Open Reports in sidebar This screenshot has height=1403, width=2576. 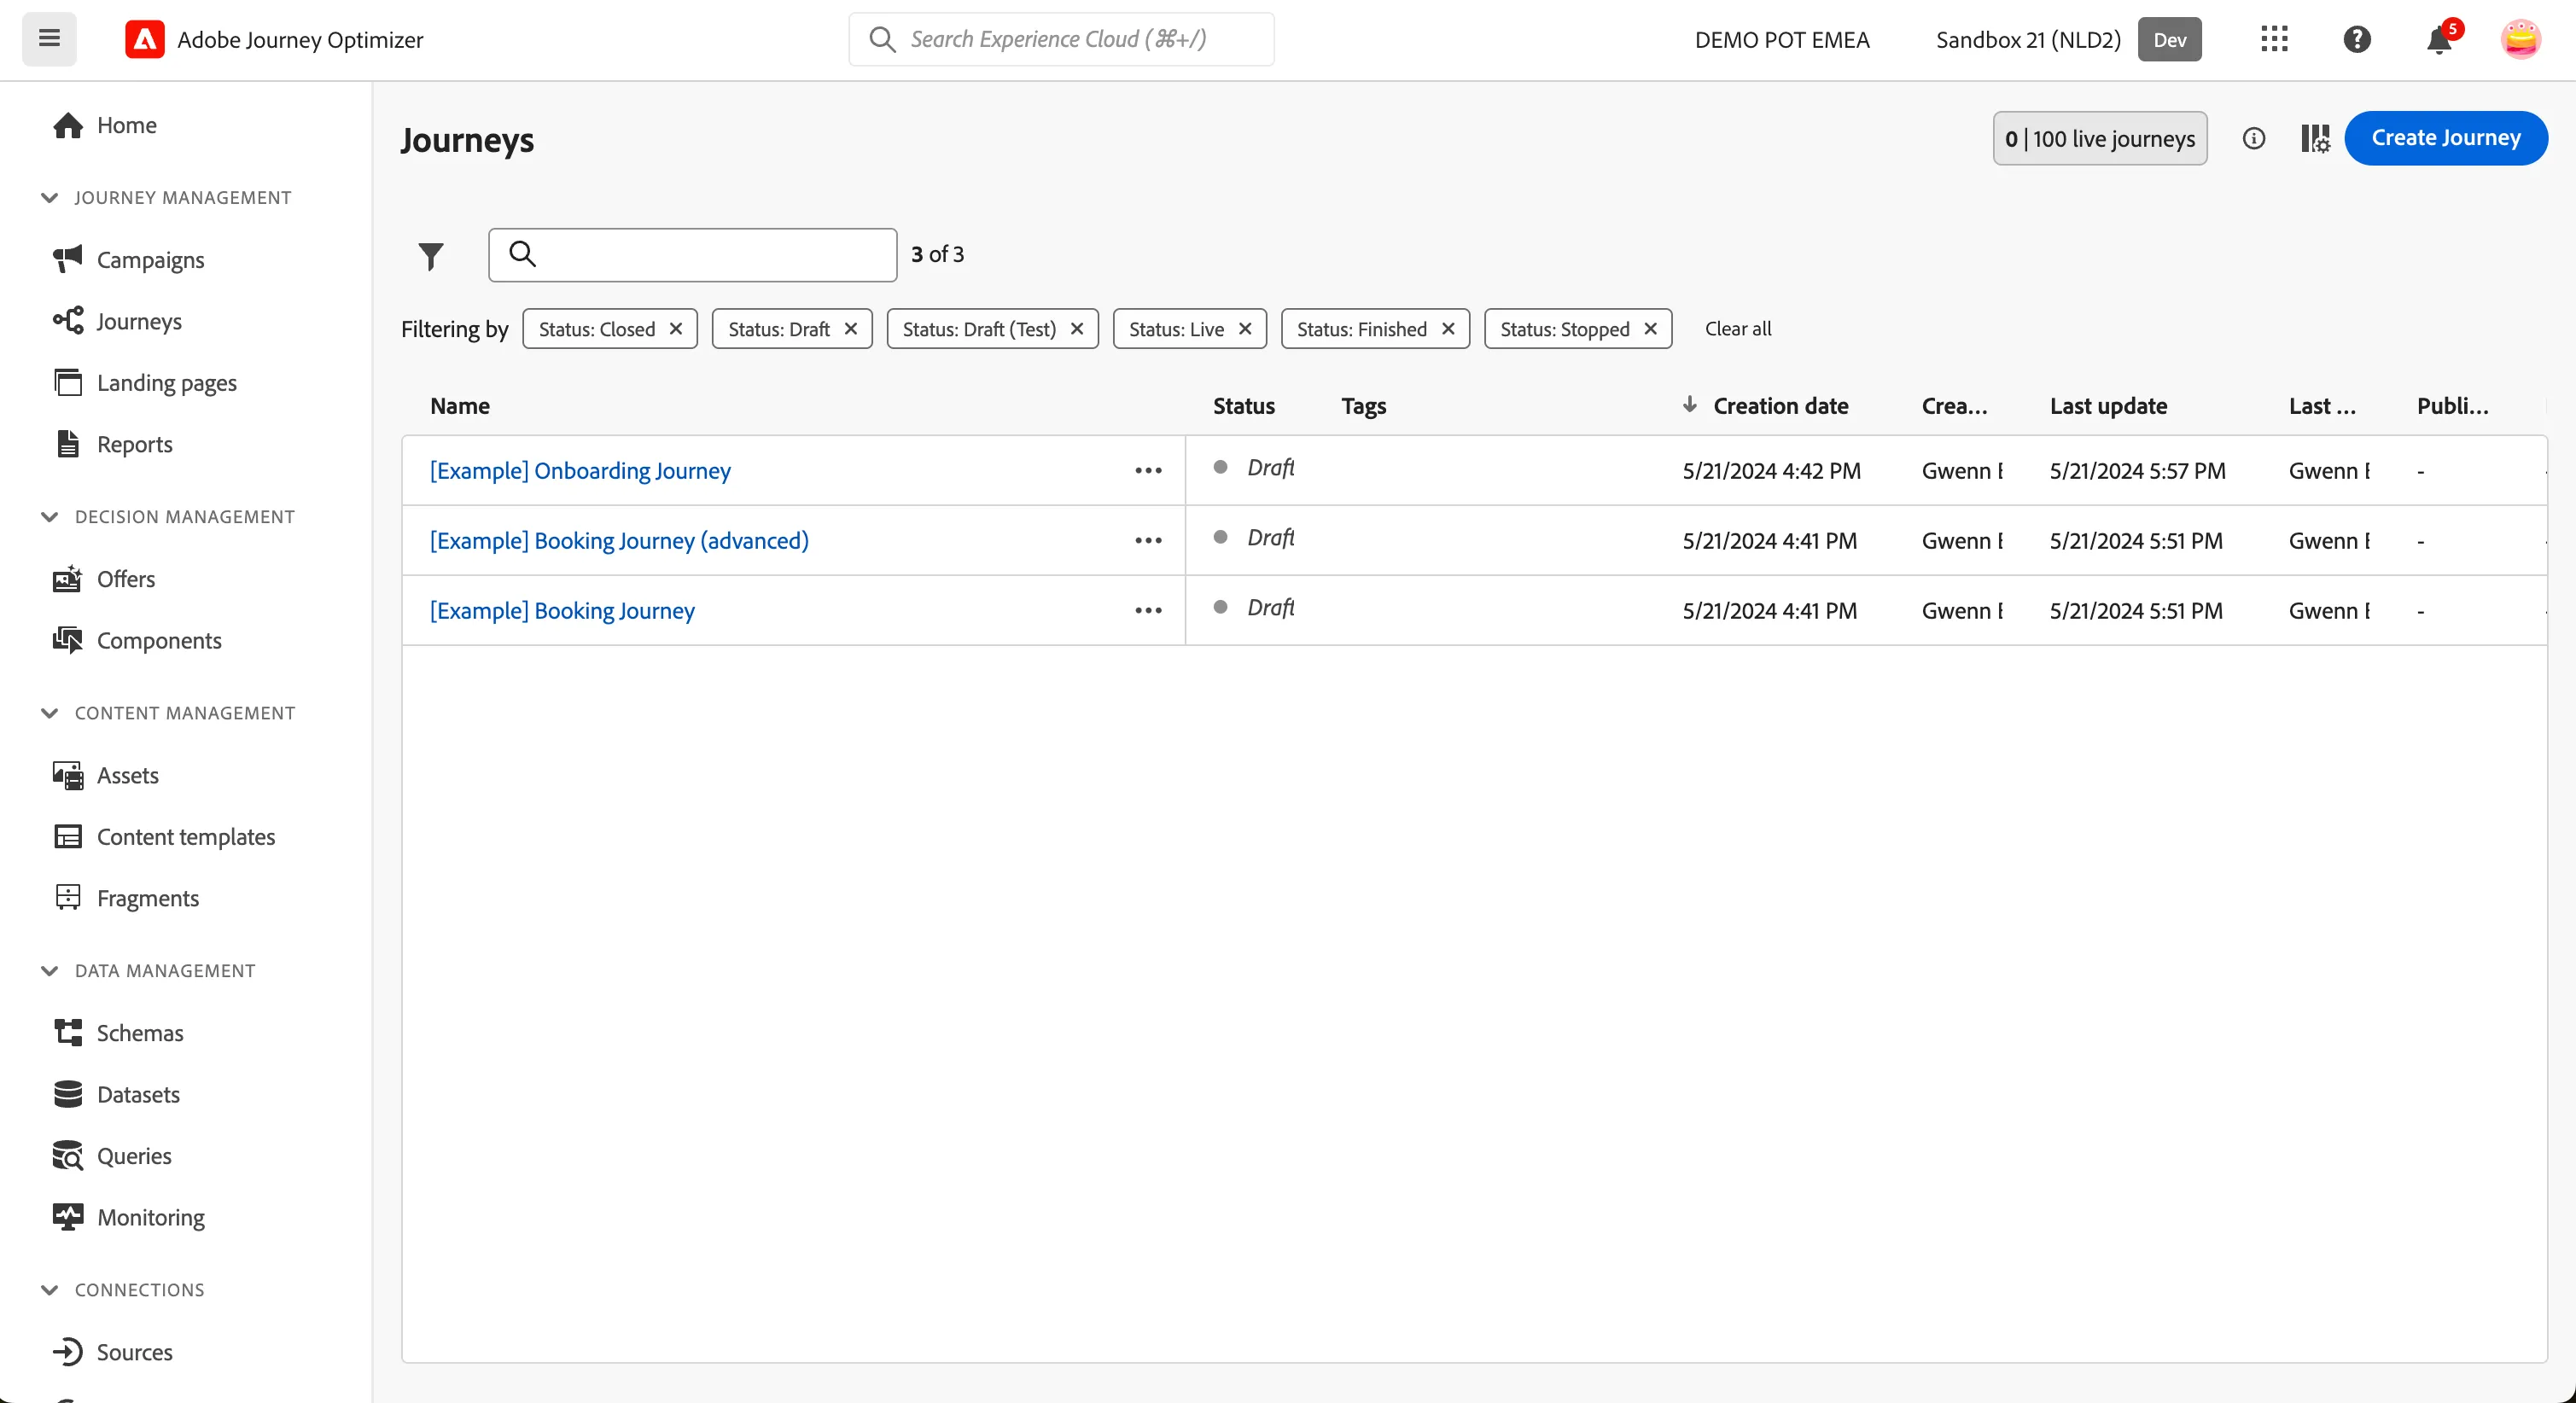(113, 444)
